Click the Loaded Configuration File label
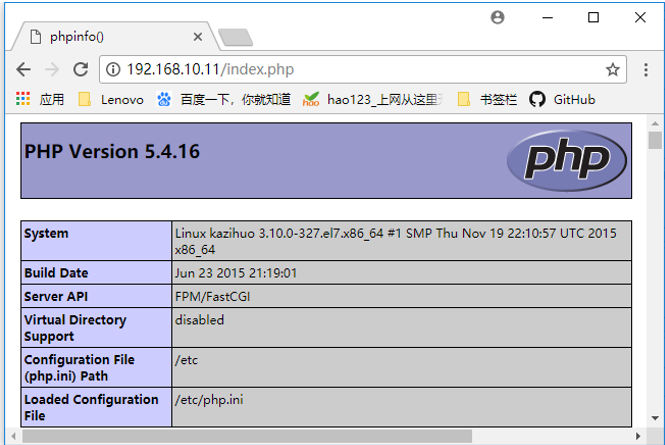The width and height of the screenshot is (665, 445). pos(91,408)
